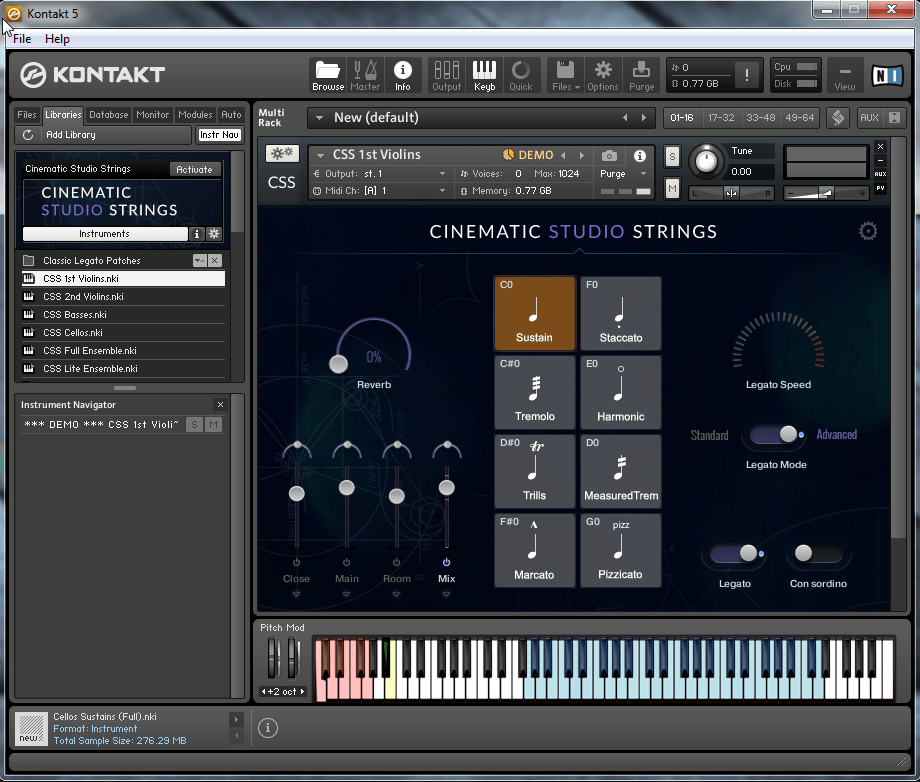920x782 pixels.
Task: Select the Marcato articulation
Action: click(534, 550)
